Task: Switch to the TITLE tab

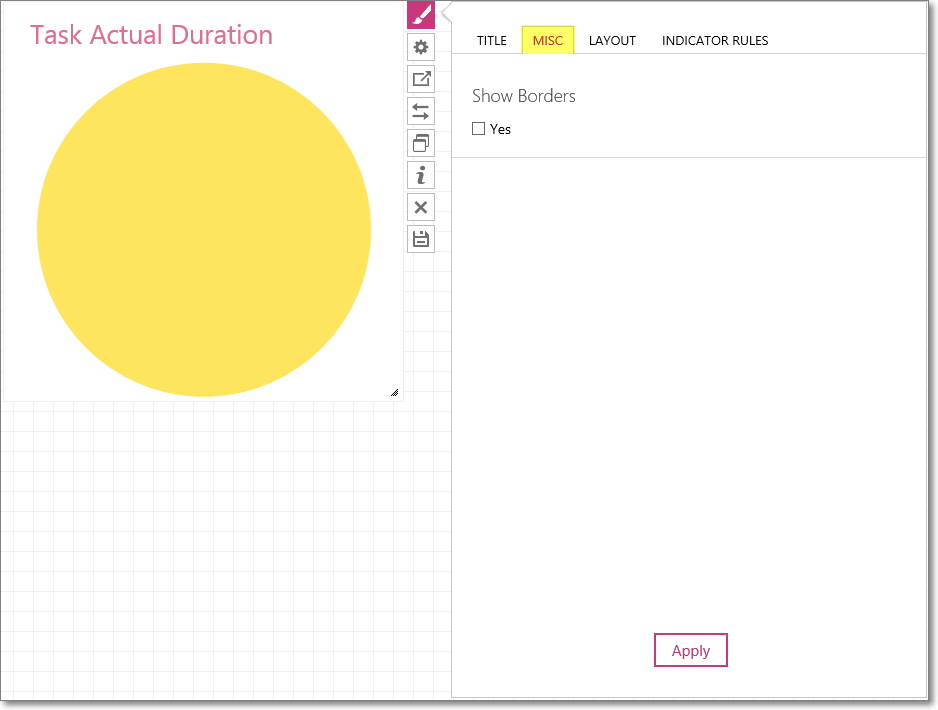Action: tap(492, 41)
